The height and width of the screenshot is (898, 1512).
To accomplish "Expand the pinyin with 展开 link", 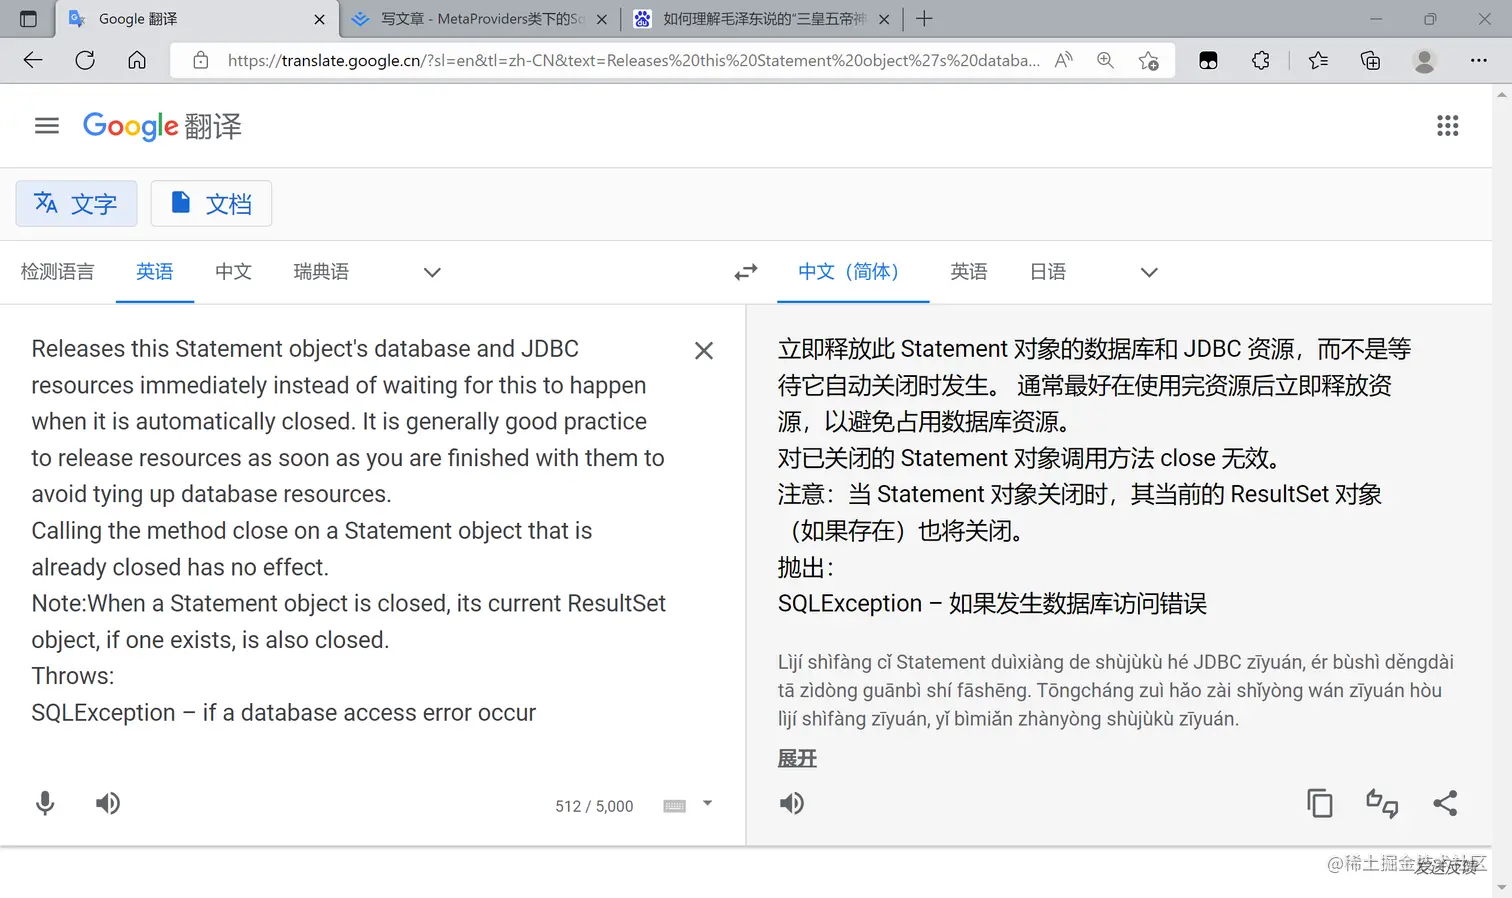I will tap(797, 758).
